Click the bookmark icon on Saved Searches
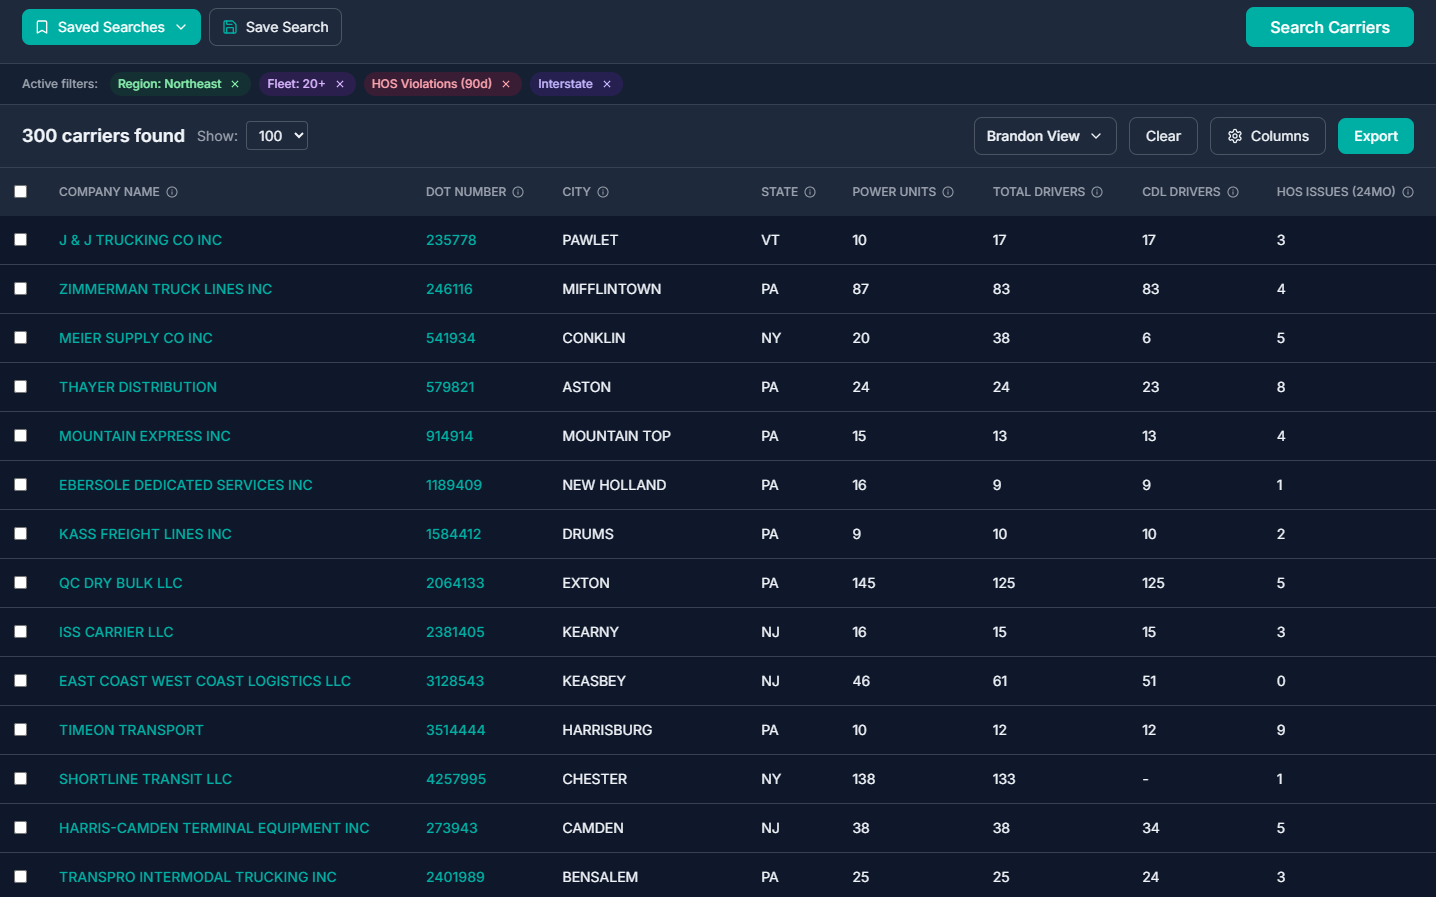The height and width of the screenshot is (897, 1436). pyautogui.click(x=41, y=27)
